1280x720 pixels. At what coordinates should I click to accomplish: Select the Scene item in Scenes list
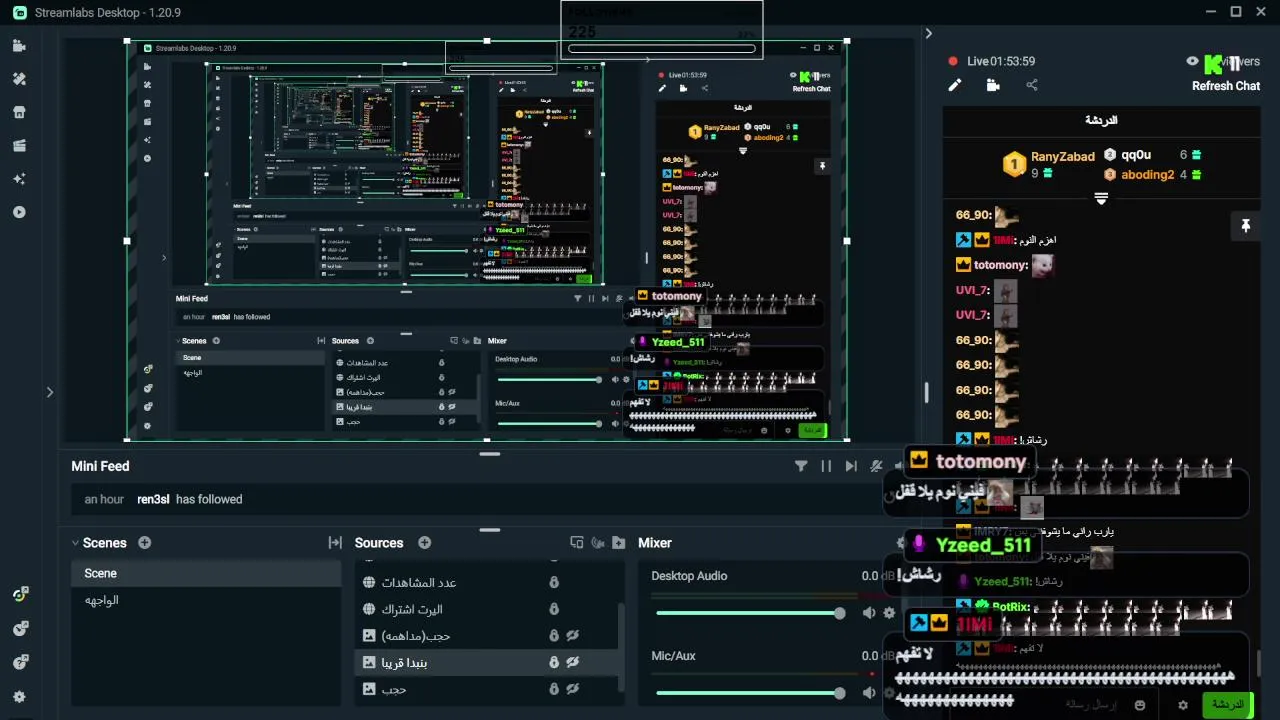pos(206,573)
